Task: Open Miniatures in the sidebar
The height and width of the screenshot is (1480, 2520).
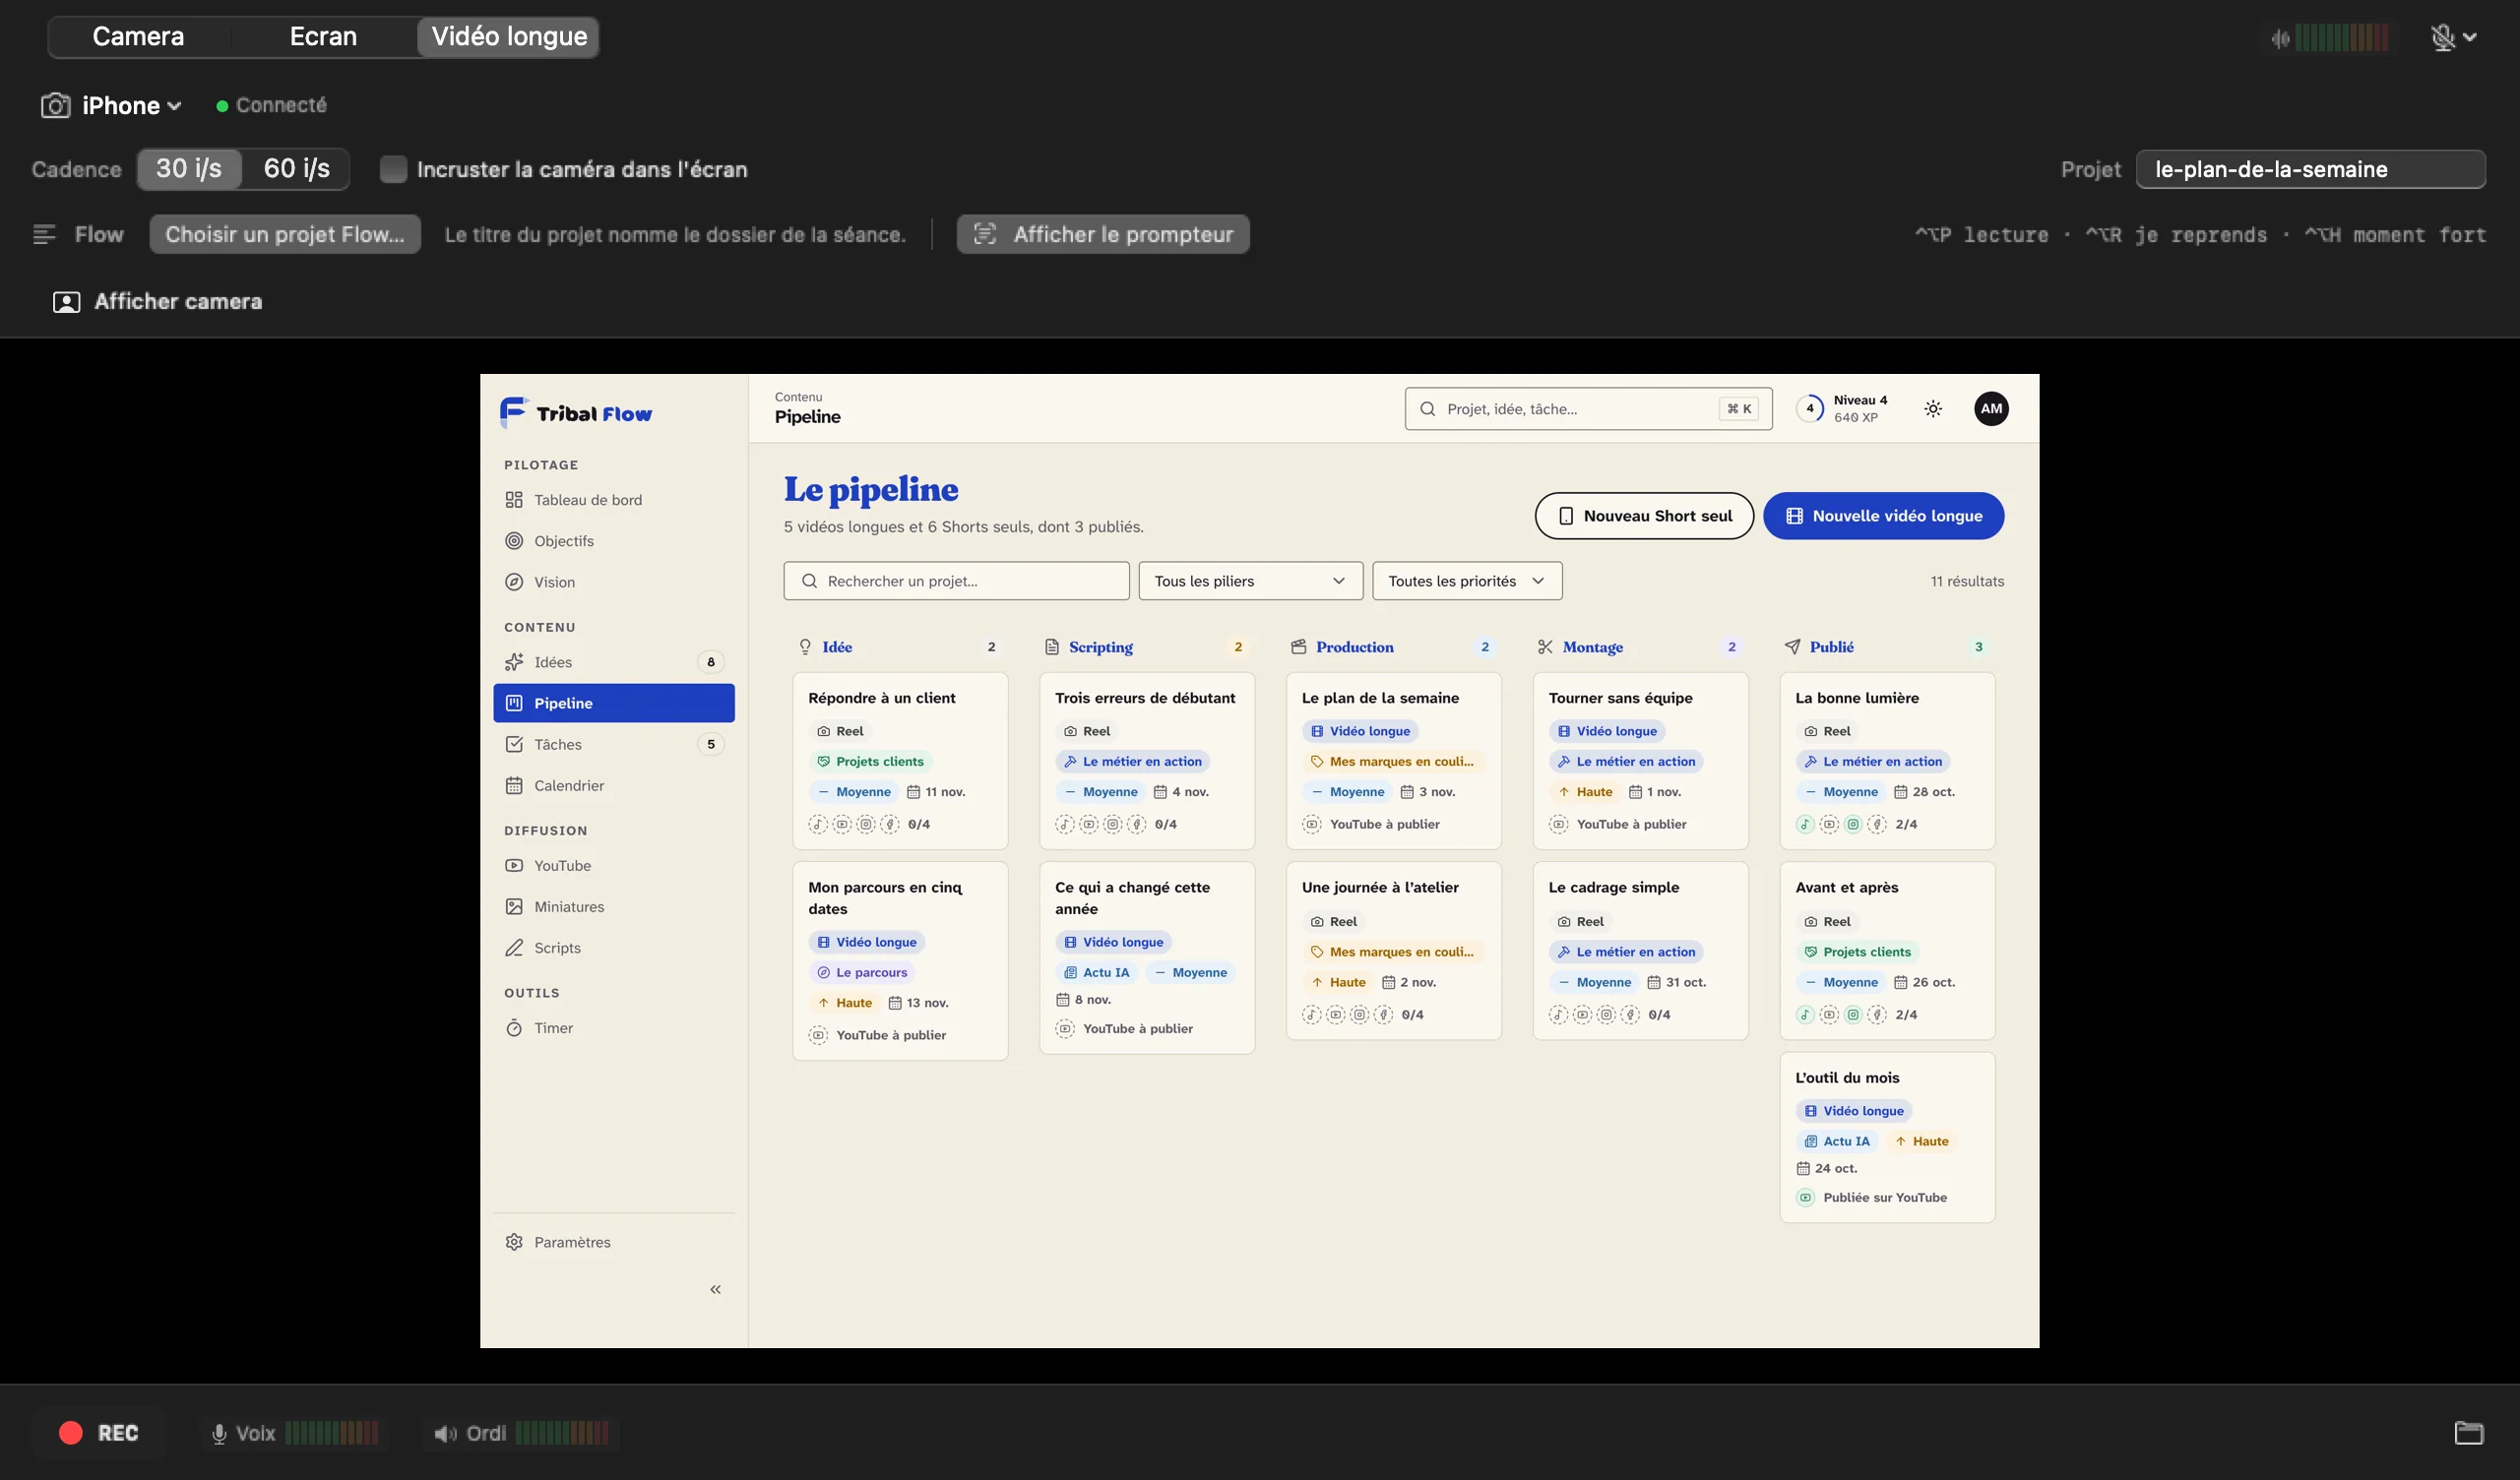Action: coord(613,907)
